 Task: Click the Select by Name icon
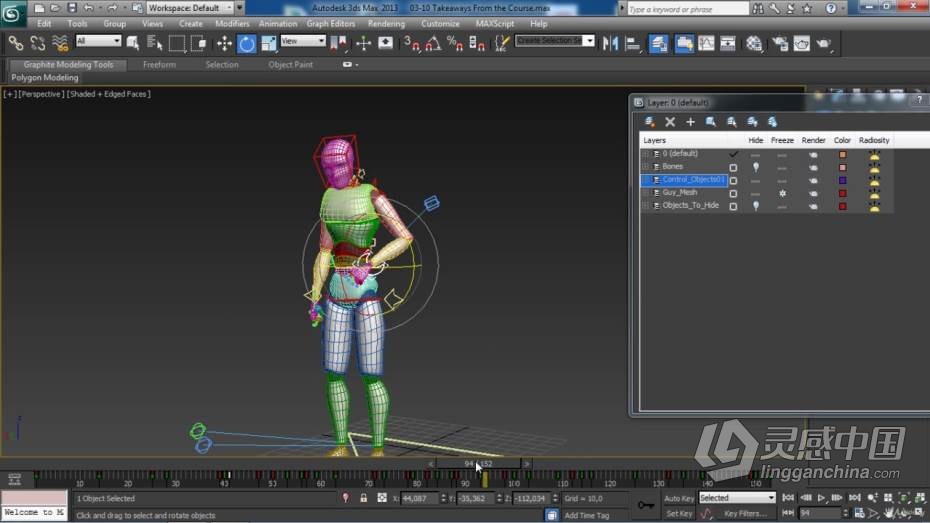pyautogui.click(x=154, y=43)
